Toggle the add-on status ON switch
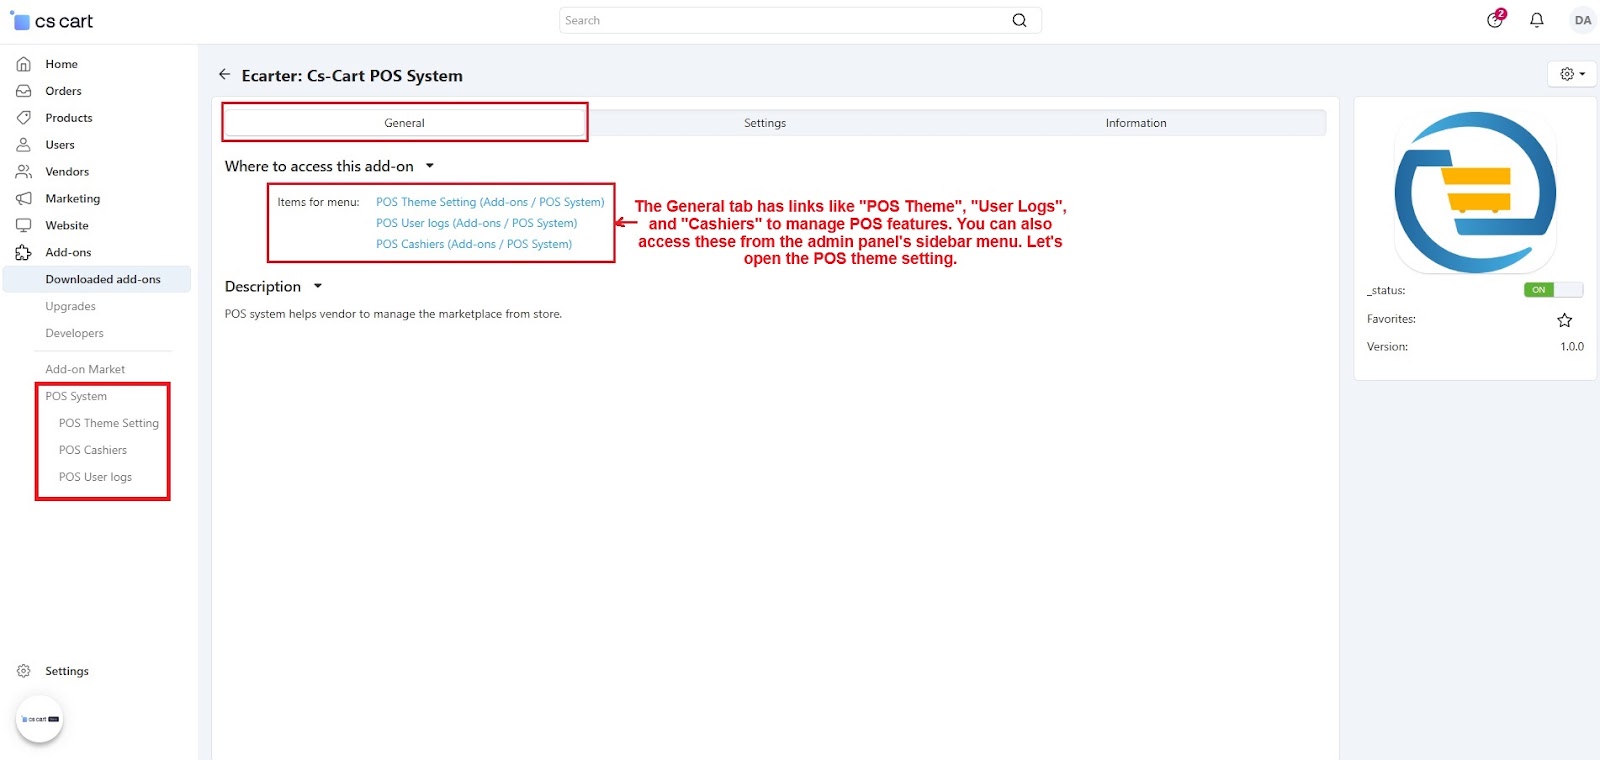 [x=1552, y=290]
